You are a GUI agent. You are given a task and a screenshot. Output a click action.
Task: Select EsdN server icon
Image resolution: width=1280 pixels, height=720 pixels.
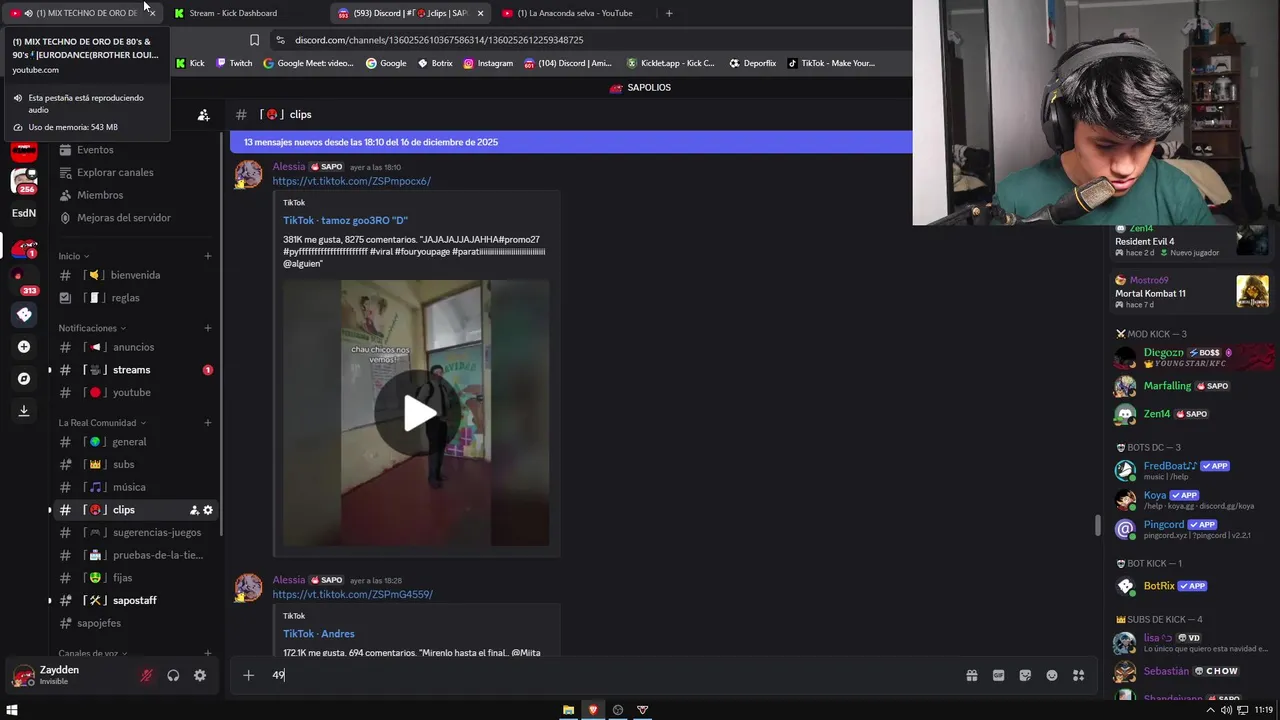(24, 213)
